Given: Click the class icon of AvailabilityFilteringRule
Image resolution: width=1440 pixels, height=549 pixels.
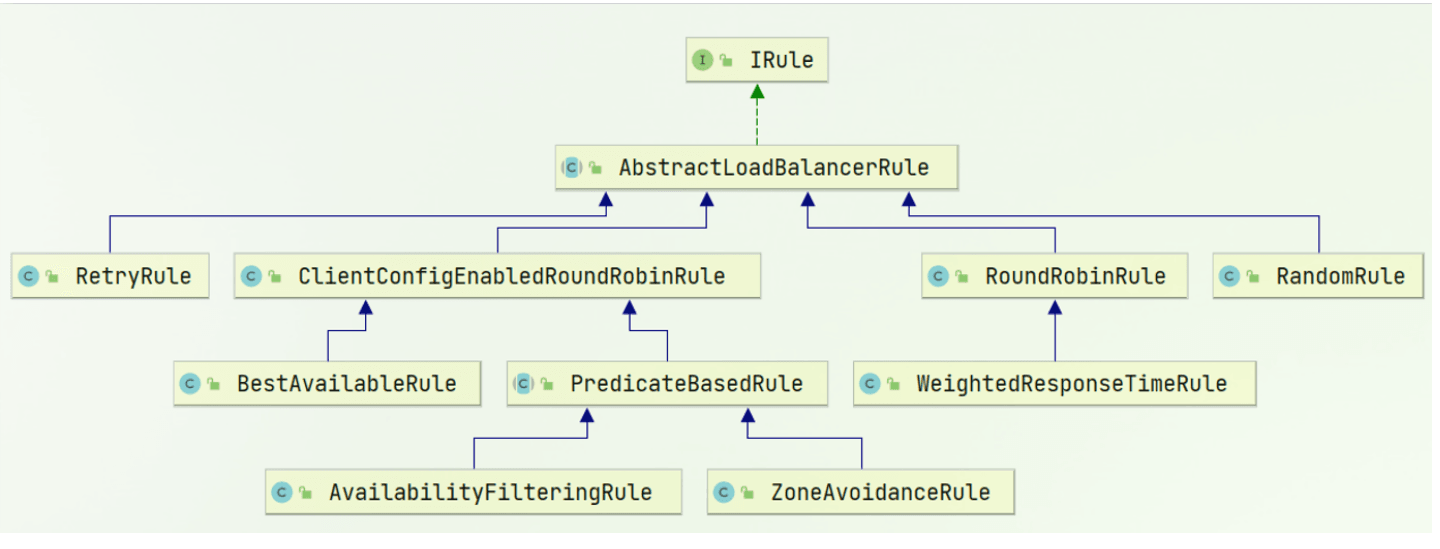Looking at the screenshot, I should click(282, 492).
